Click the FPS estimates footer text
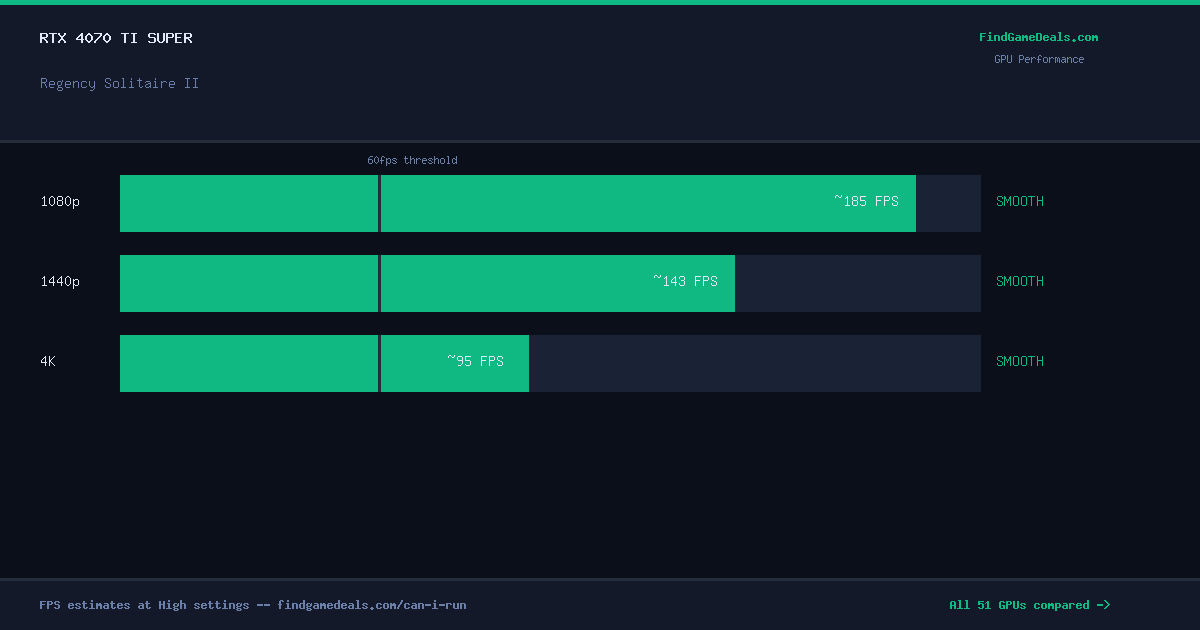This screenshot has height=630, width=1200. 253,605
